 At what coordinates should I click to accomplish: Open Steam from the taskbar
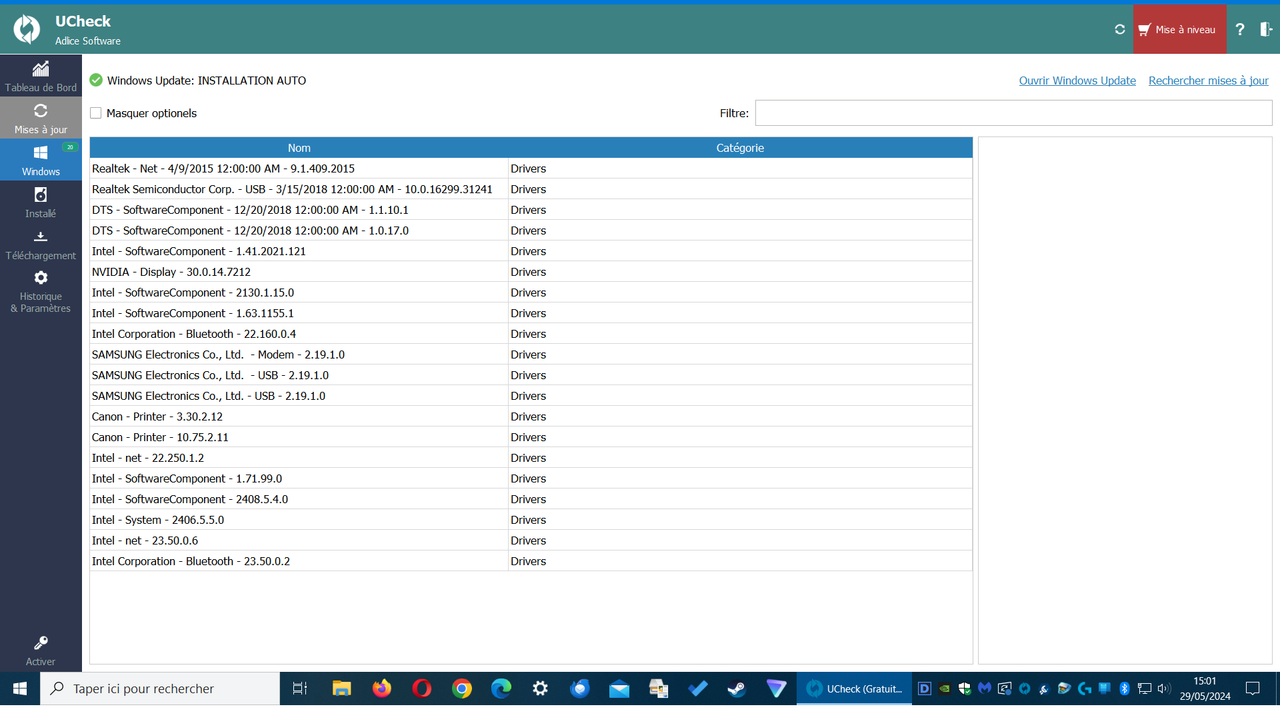(737, 689)
